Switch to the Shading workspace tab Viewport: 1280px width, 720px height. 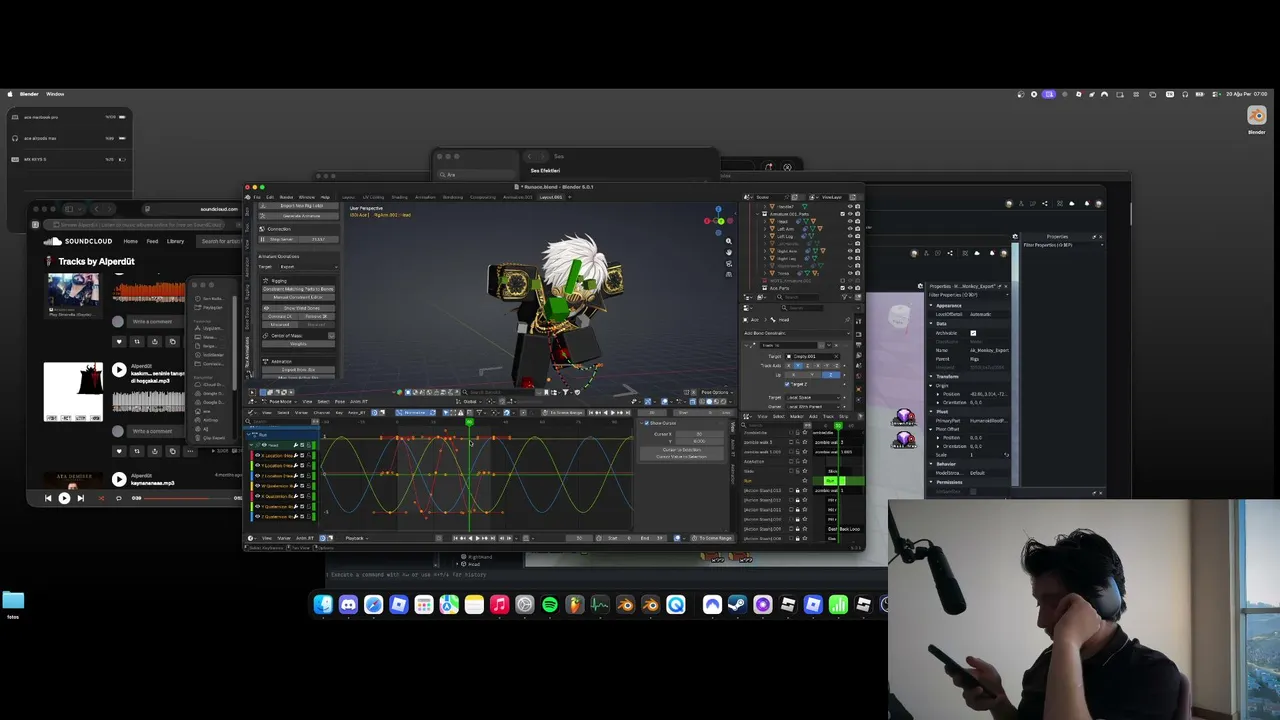coord(399,197)
